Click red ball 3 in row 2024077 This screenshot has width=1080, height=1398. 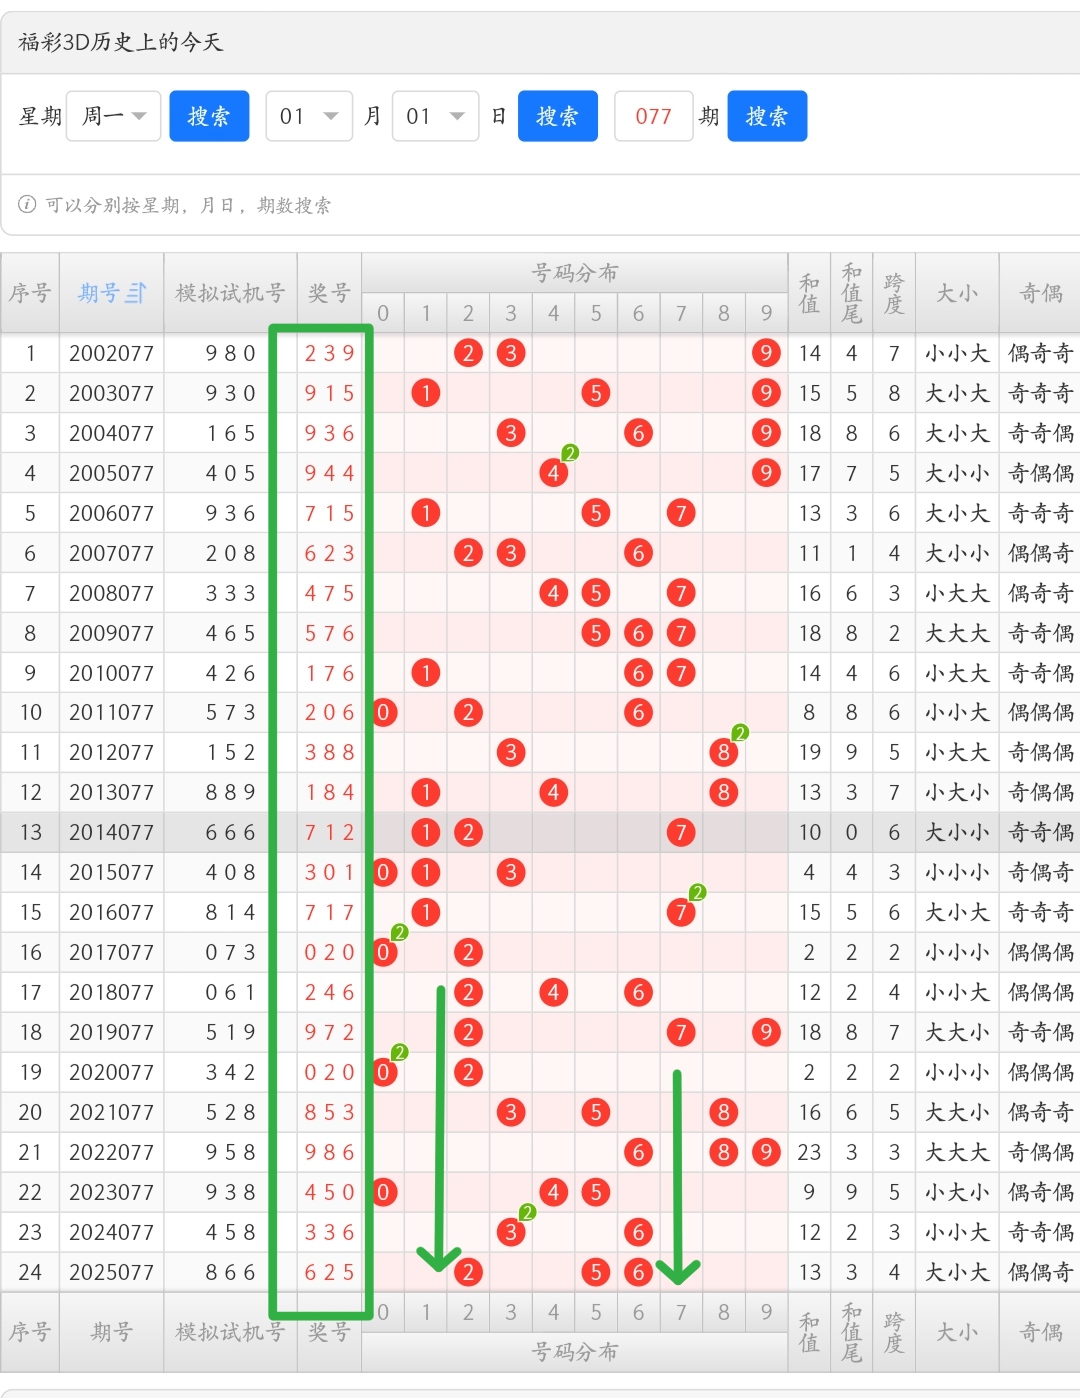click(x=511, y=1232)
